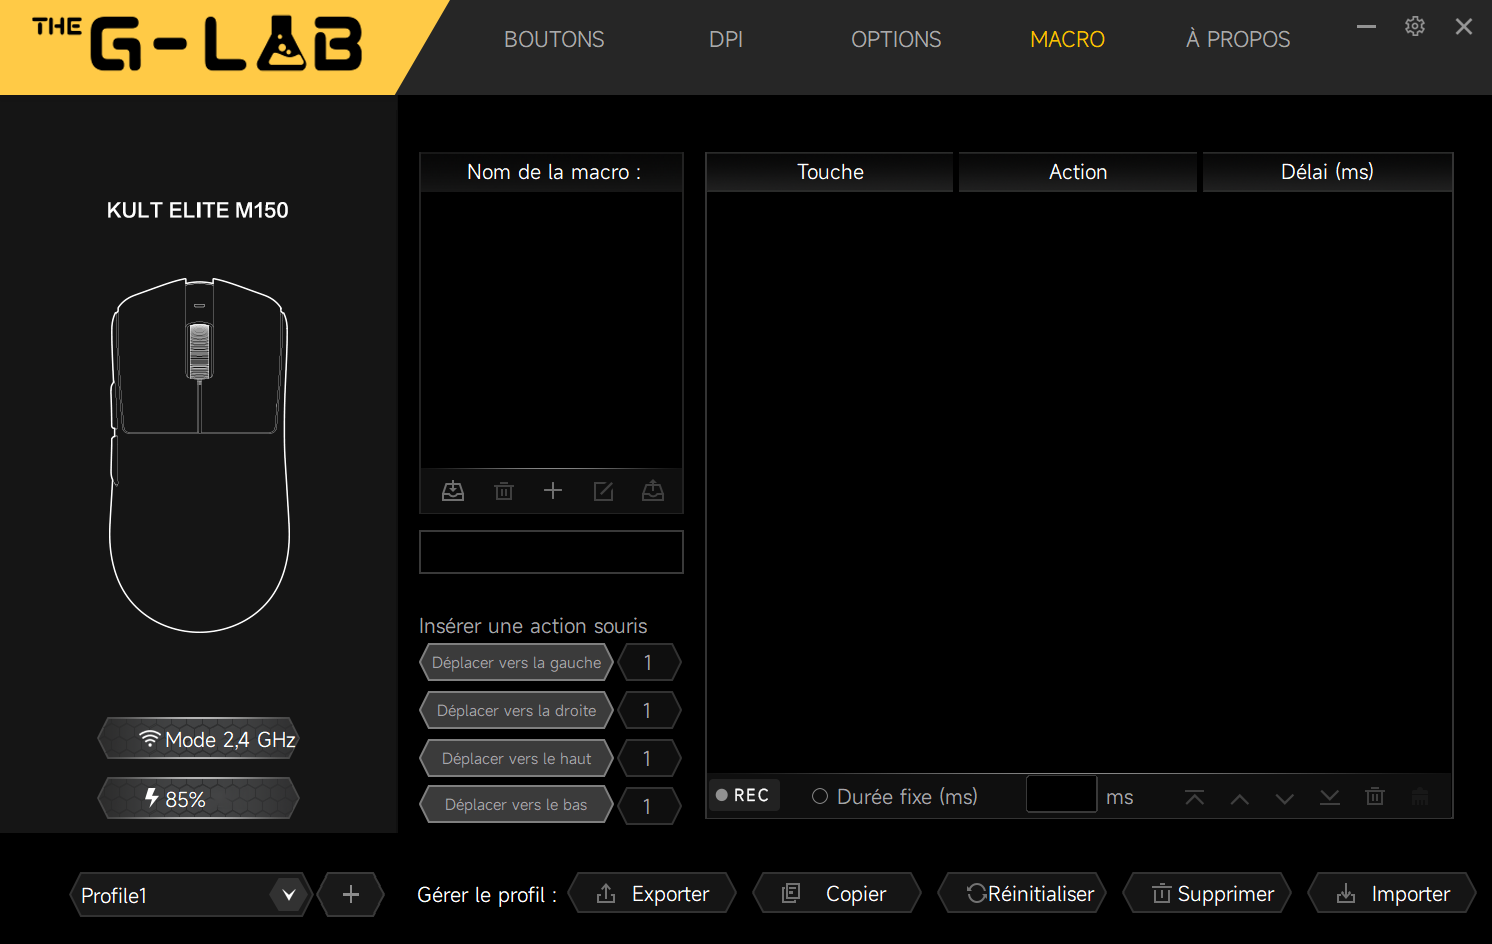
Task: Move the macro action up one row
Action: tap(1240, 798)
